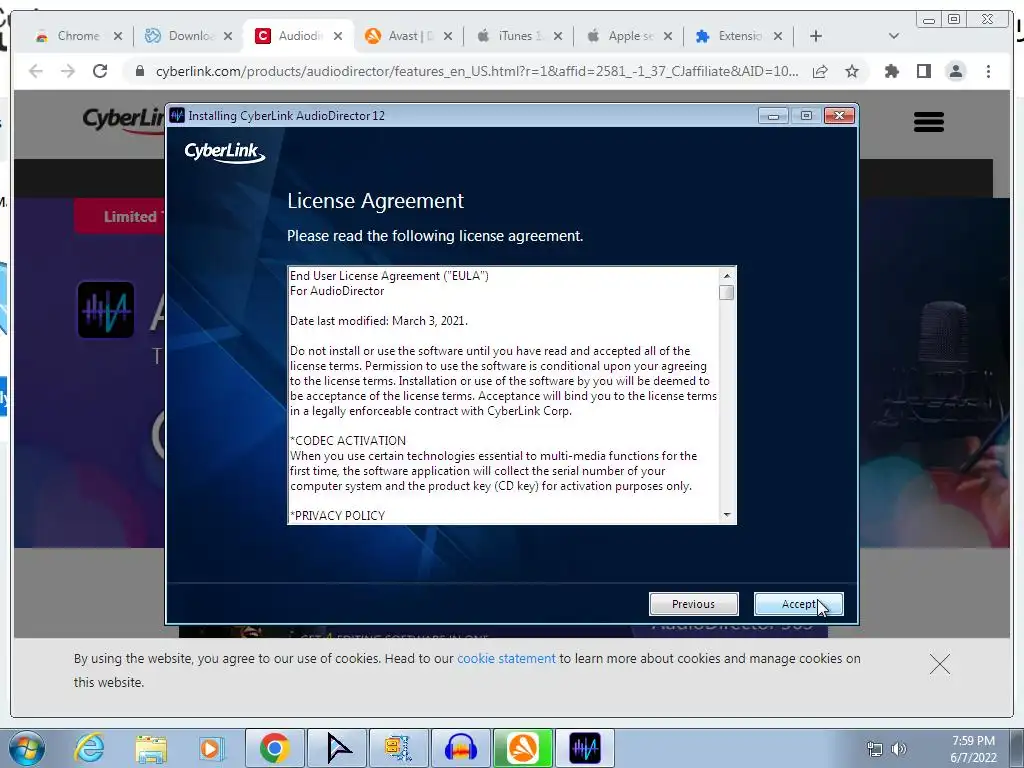Share this page icon in address bar
This screenshot has height=768, width=1024.
pos(820,71)
